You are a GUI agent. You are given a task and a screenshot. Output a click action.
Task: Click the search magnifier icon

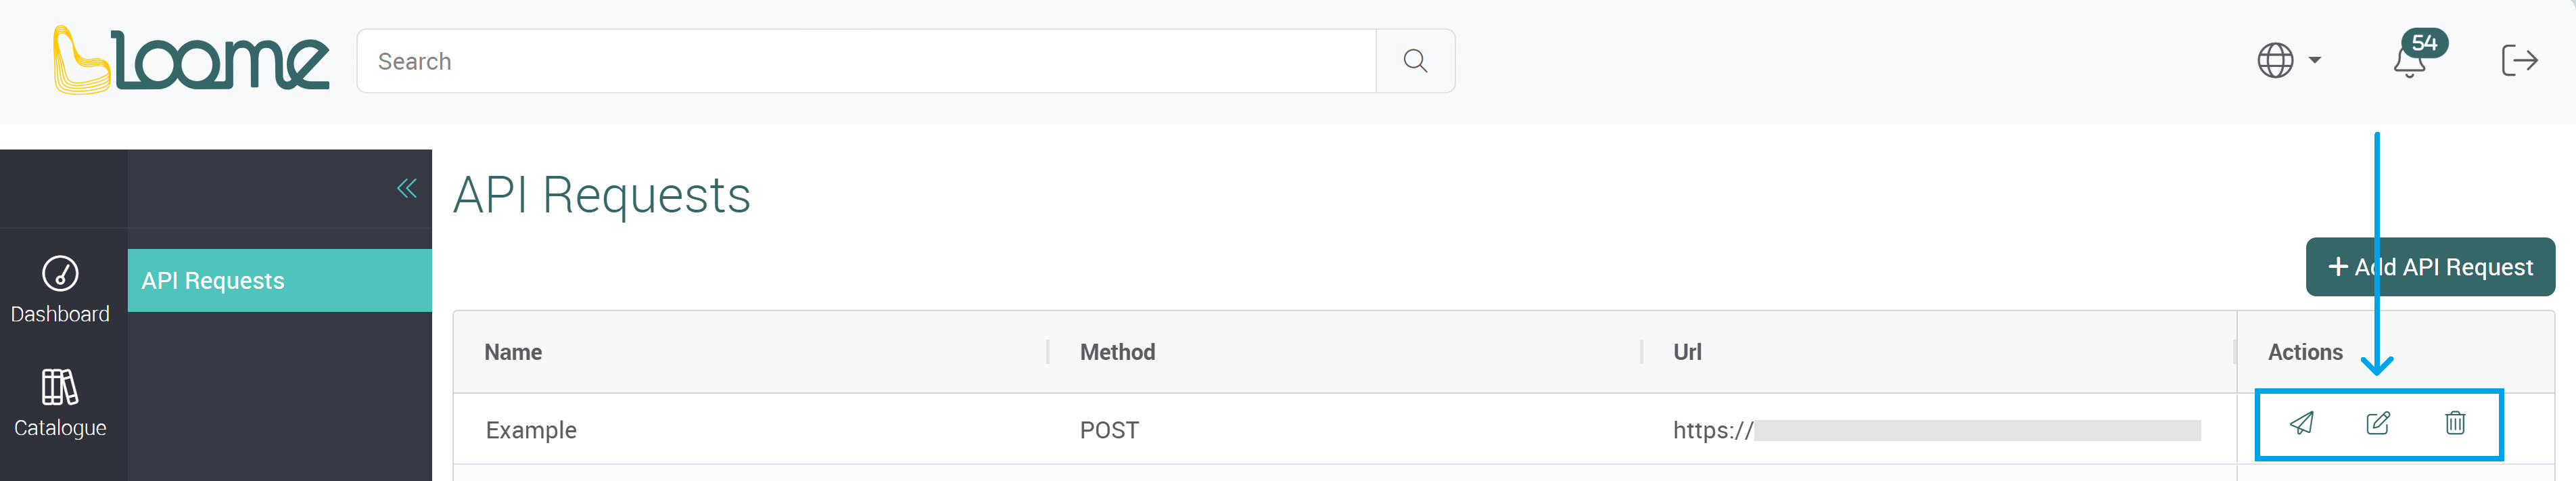coord(1414,61)
